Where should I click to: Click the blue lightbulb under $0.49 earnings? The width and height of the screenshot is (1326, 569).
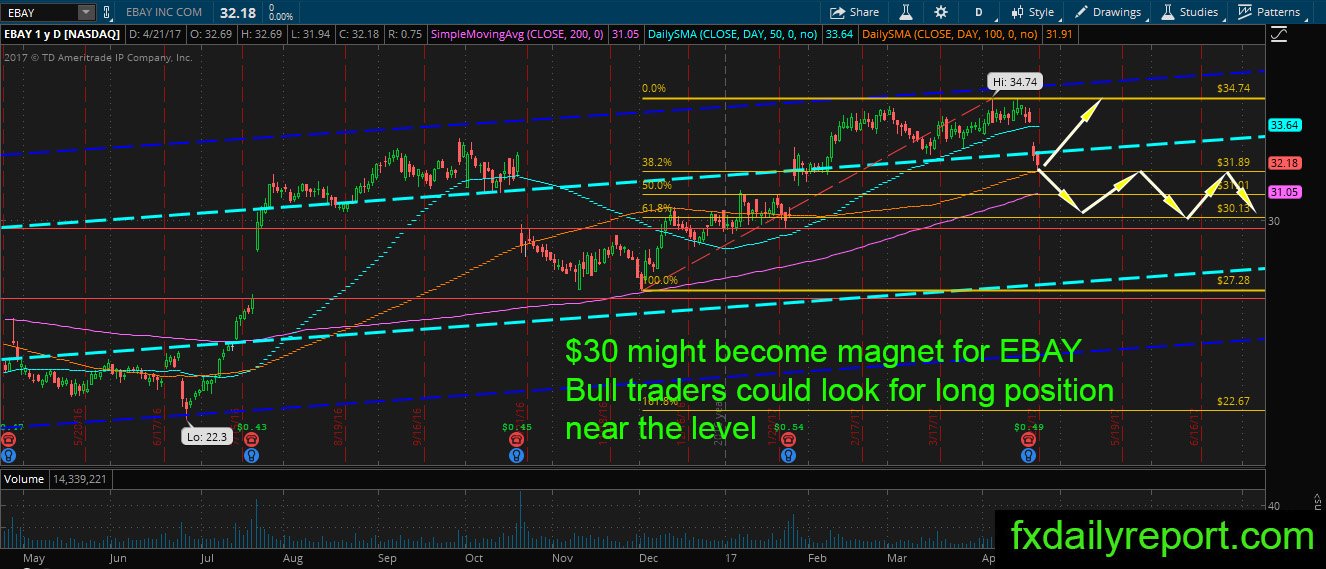coord(1027,455)
